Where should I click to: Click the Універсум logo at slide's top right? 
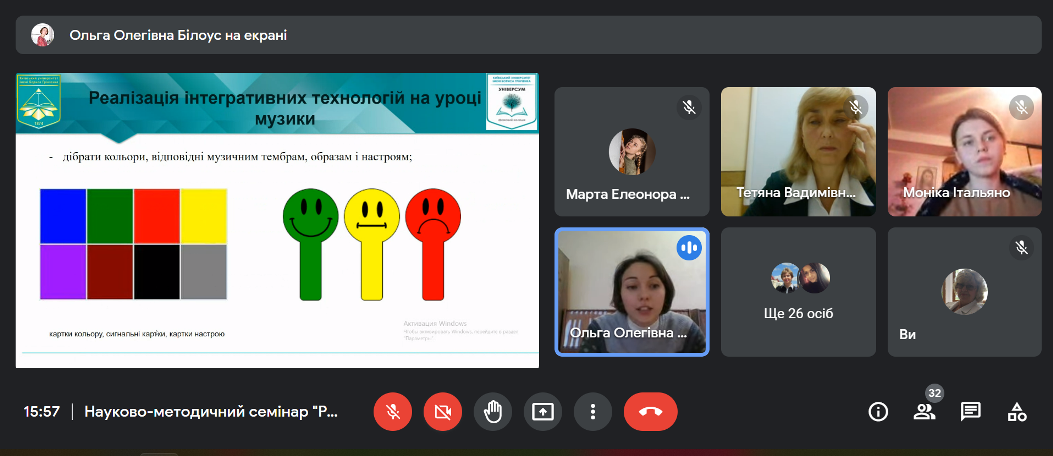[512, 102]
